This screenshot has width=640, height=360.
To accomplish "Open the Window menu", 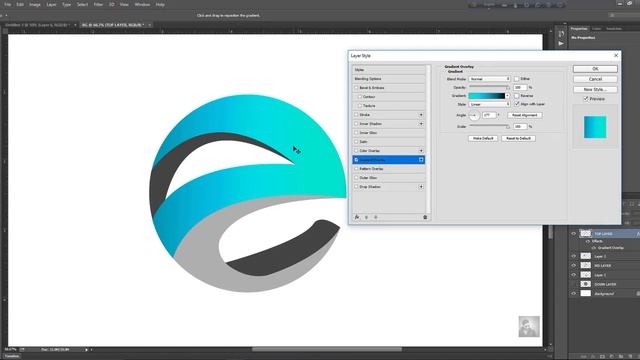I will [x=142, y=4].
